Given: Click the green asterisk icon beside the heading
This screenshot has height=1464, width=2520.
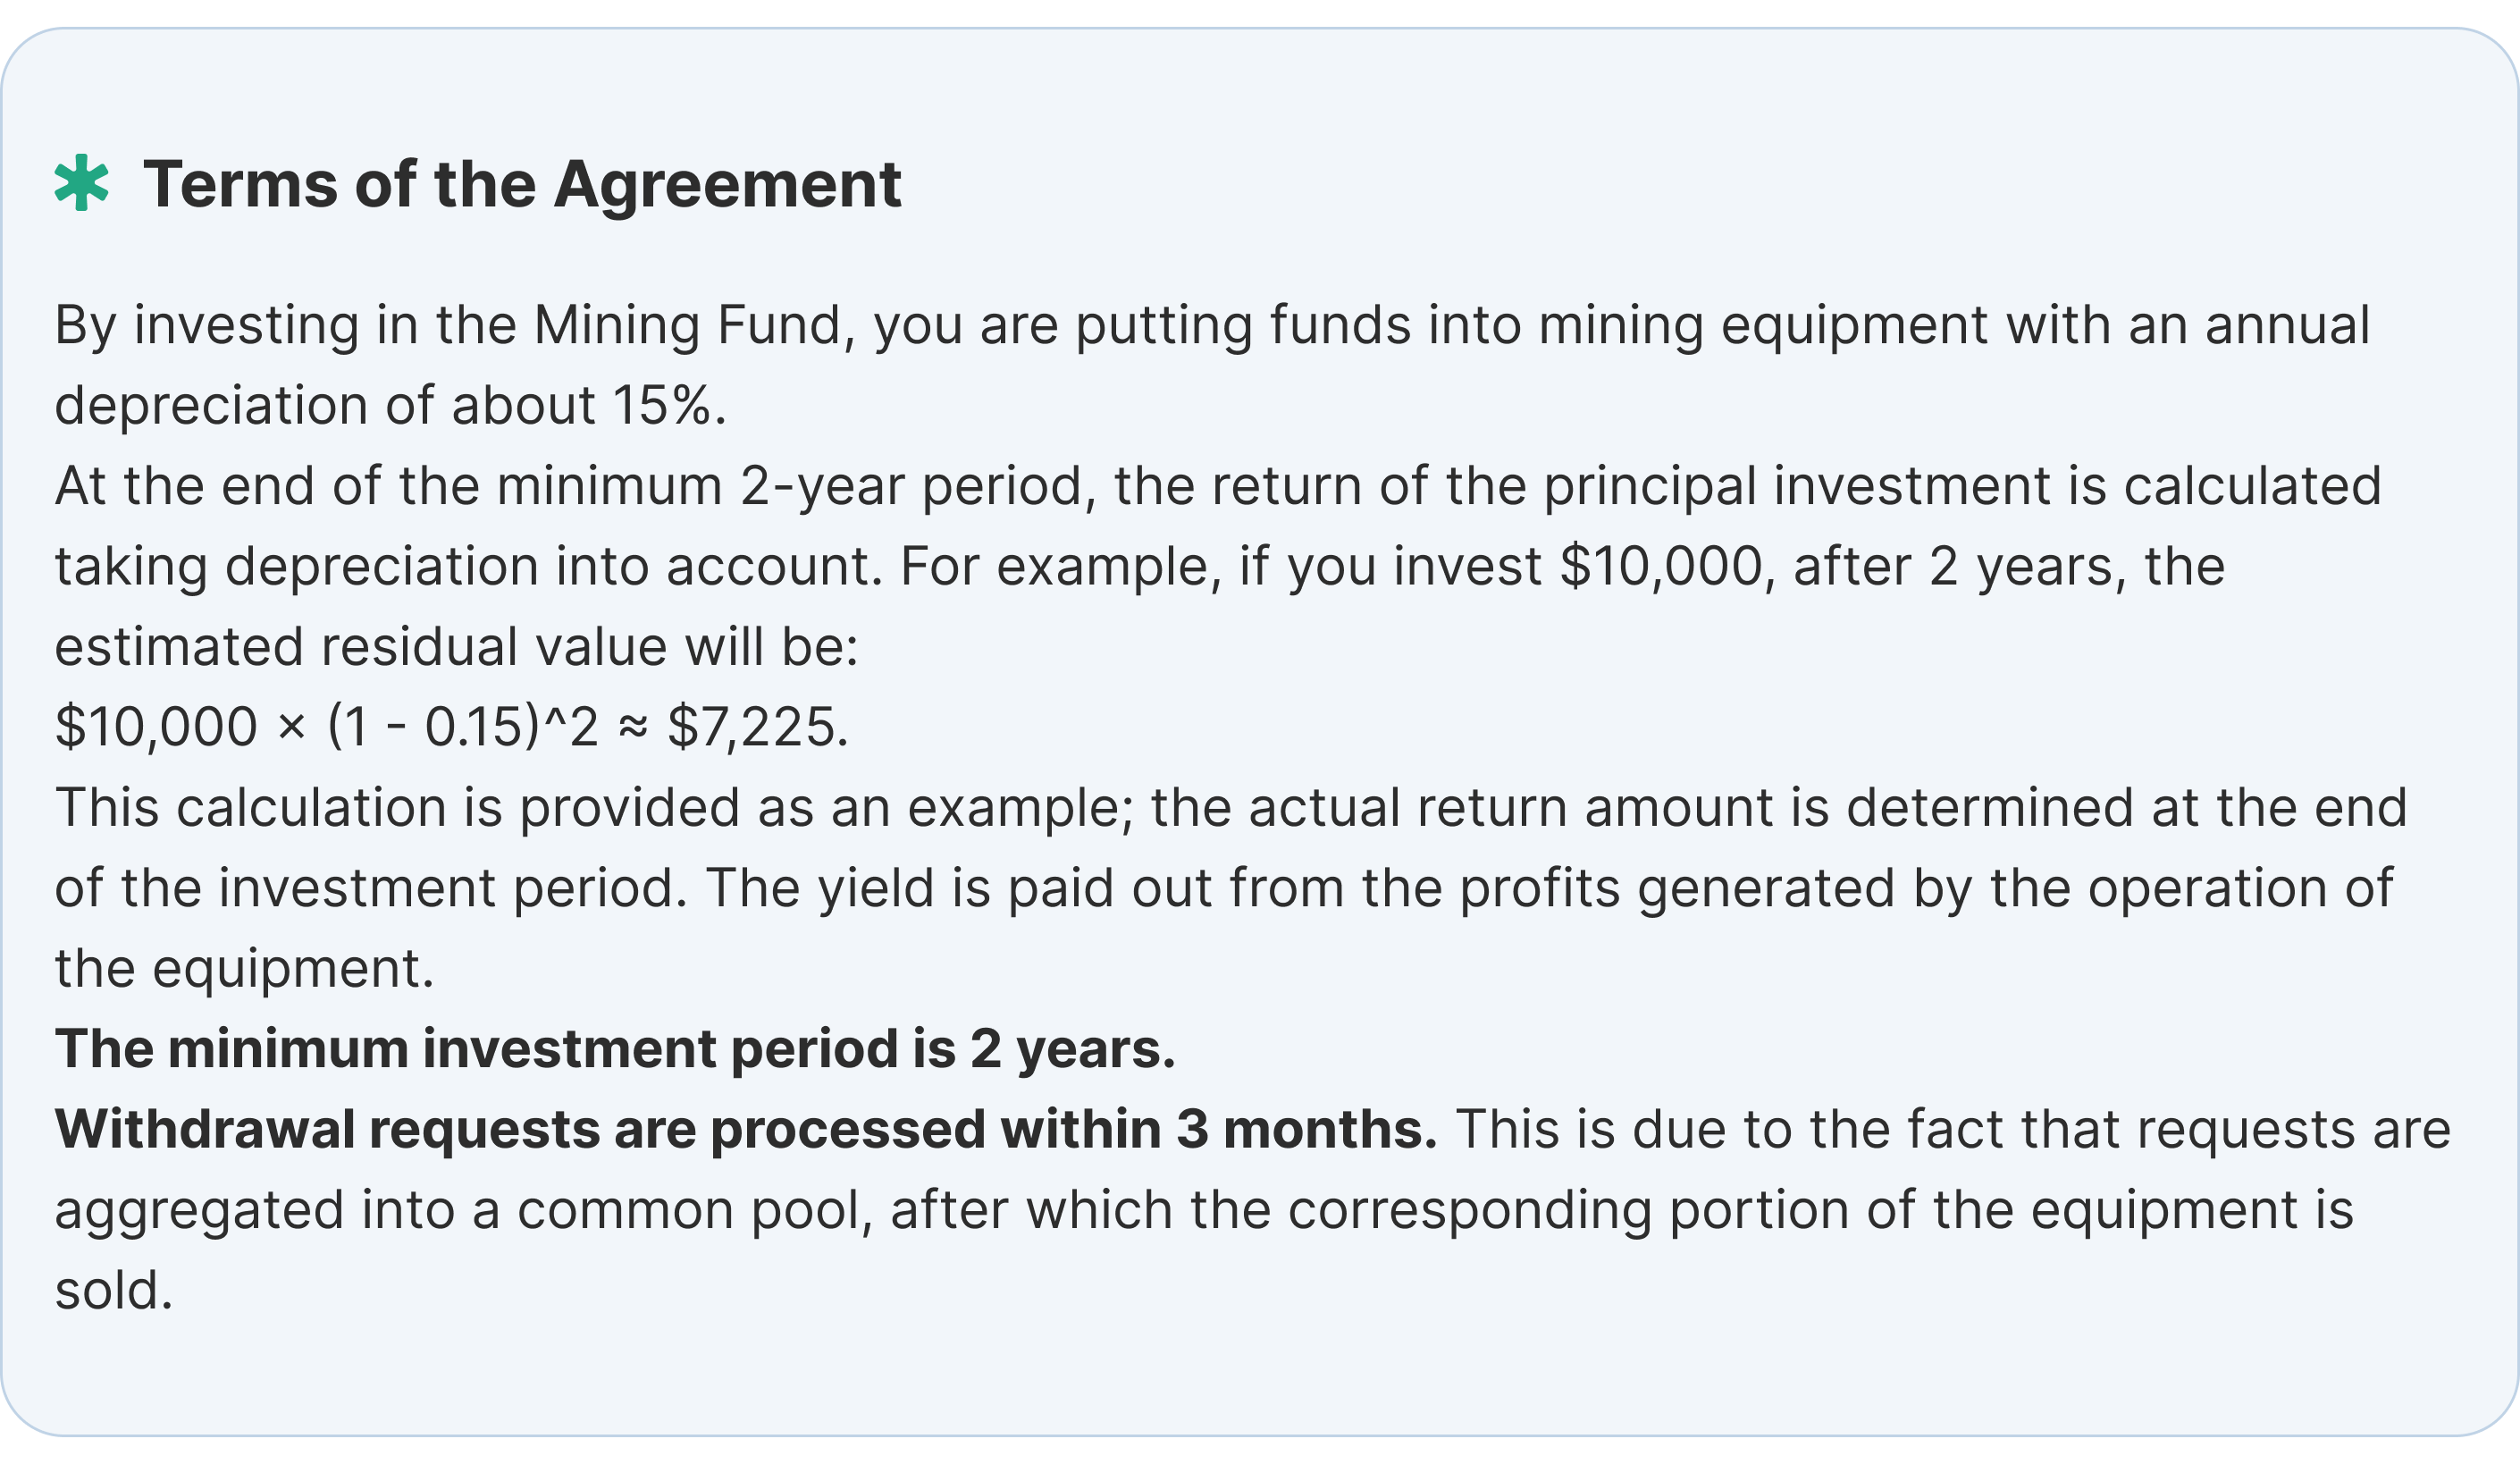Looking at the screenshot, I should tap(81, 183).
